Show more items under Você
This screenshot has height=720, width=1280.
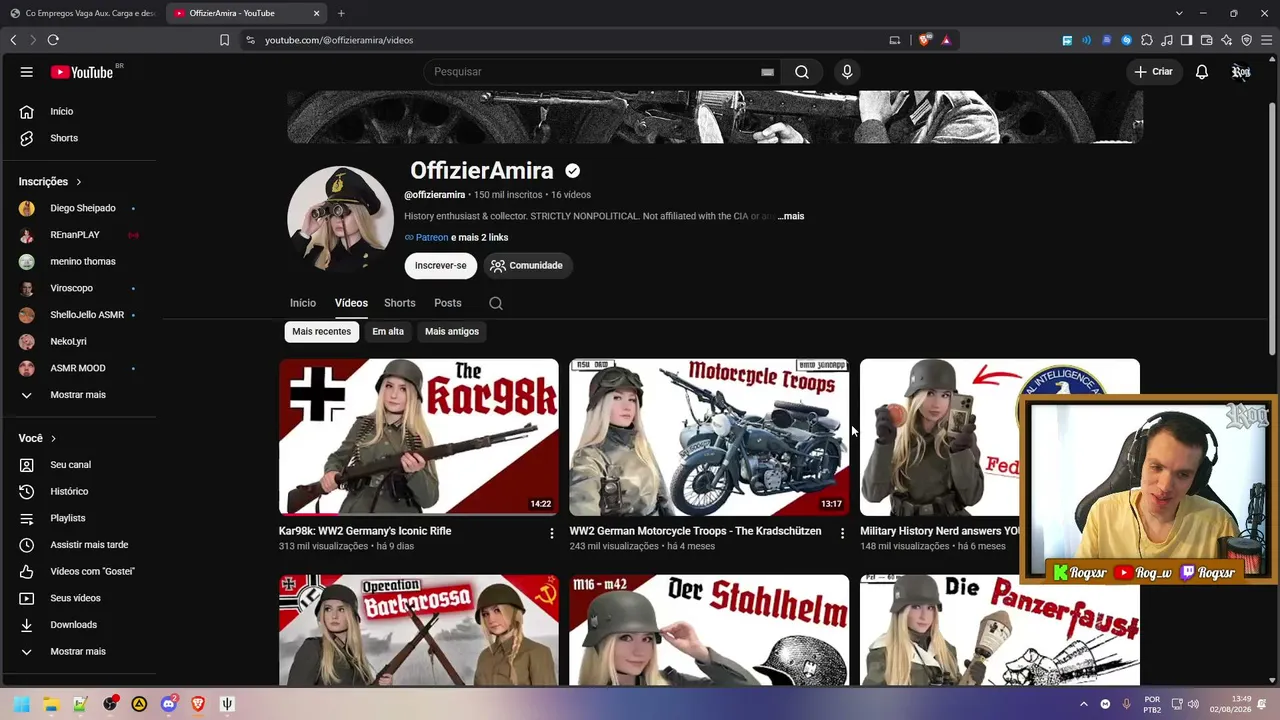coord(78,652)
